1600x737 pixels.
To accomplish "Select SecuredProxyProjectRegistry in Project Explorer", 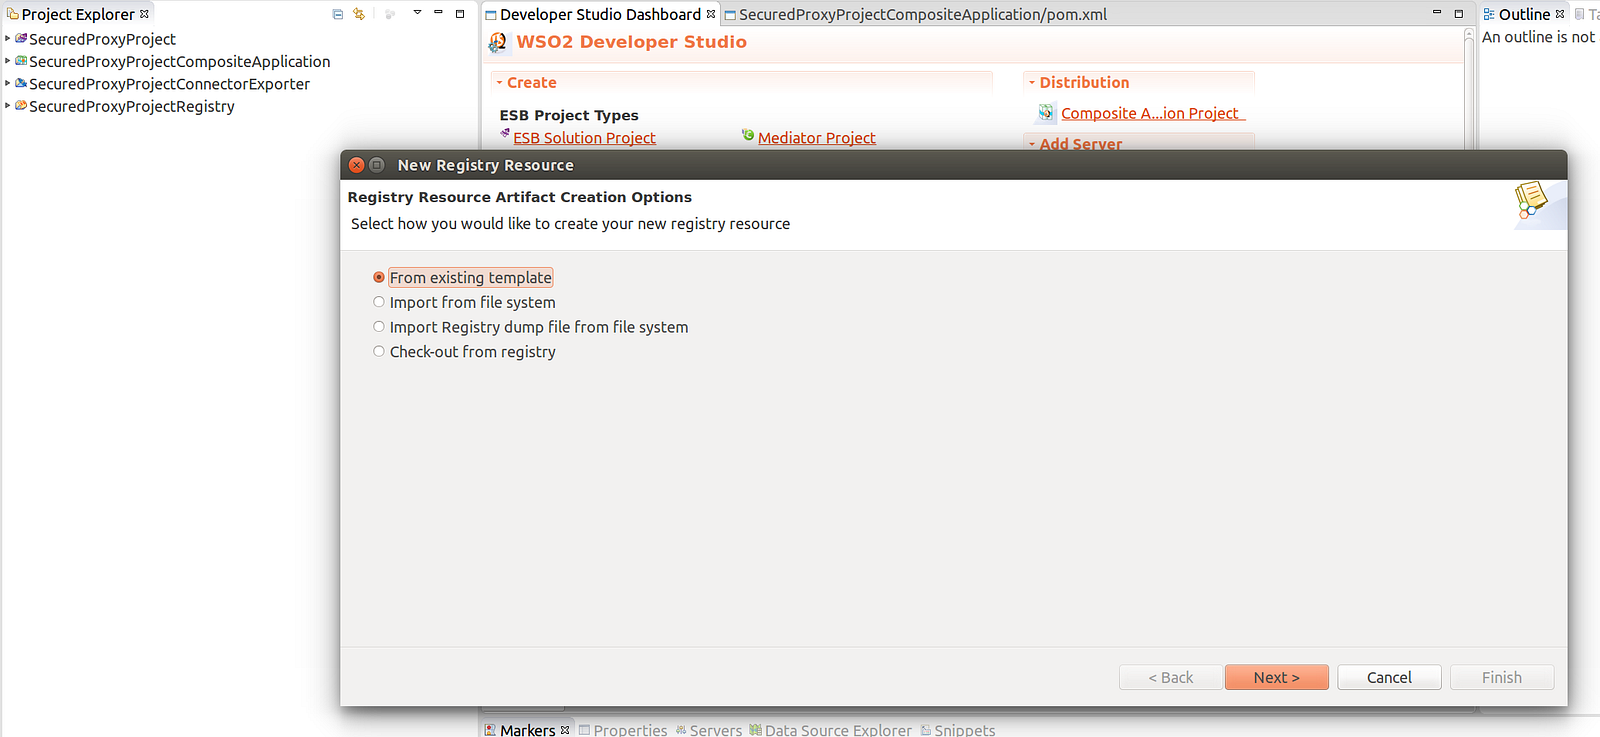I will tap(132, 107).
